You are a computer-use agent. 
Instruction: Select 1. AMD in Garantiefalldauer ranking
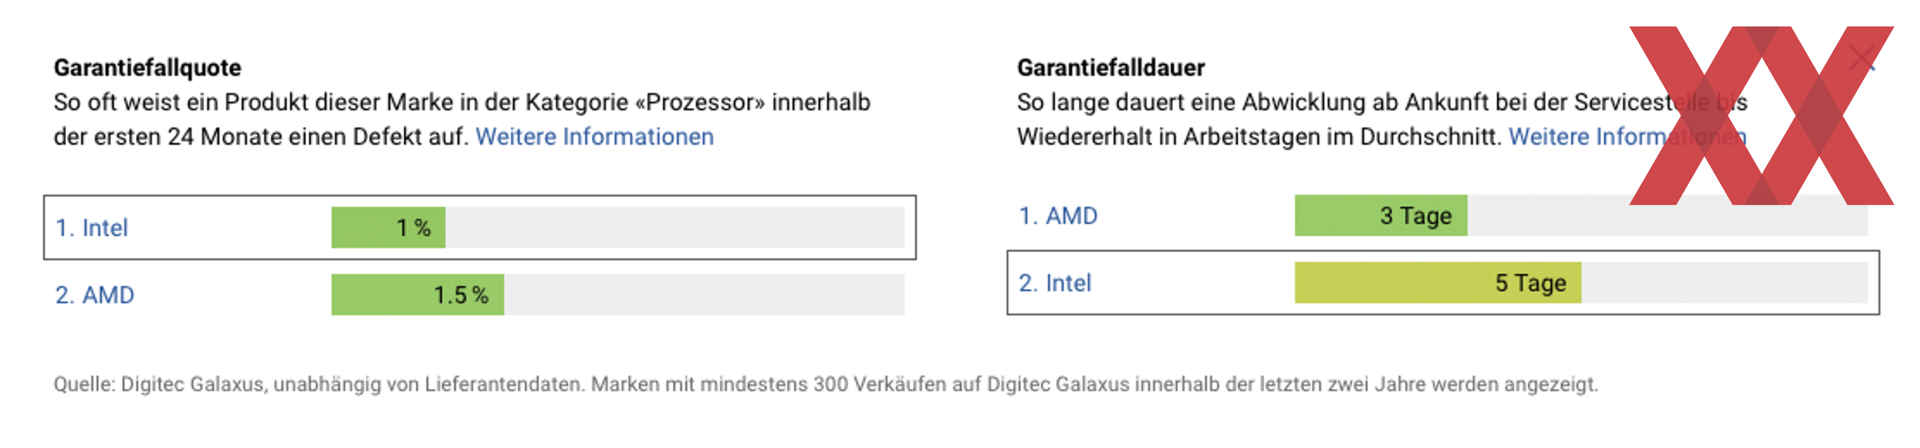pos(1058,216)
